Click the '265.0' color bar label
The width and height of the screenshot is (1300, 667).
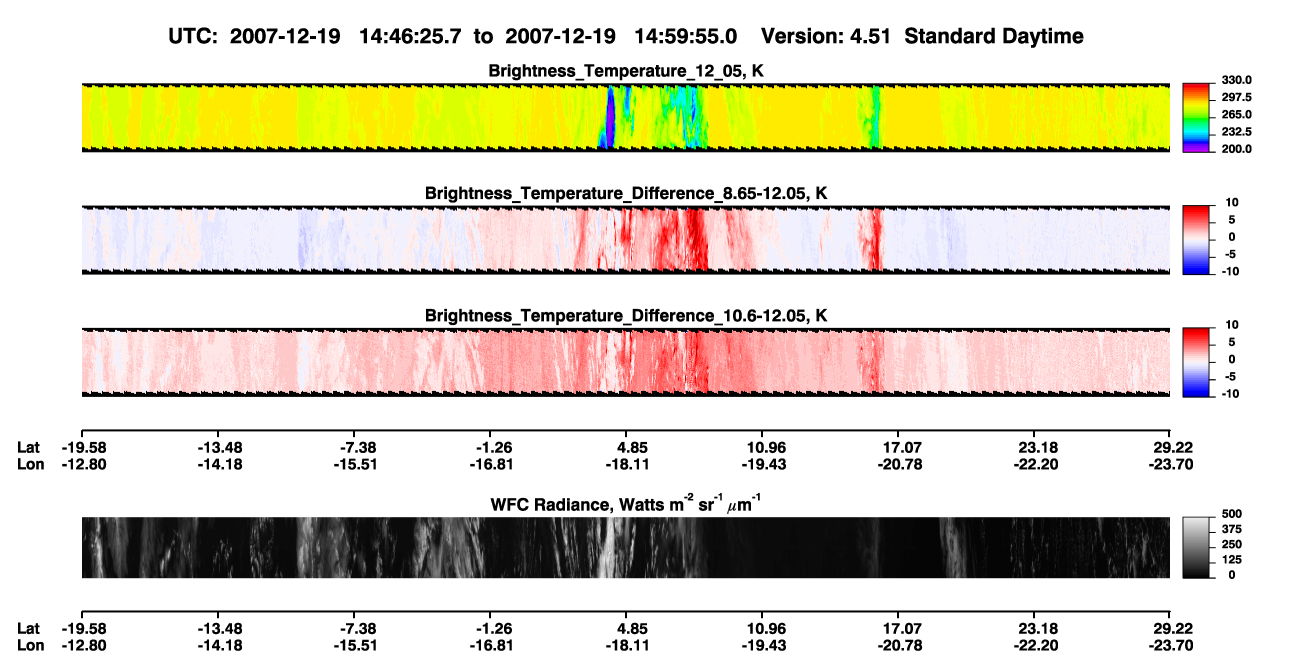pos(1235,115)
